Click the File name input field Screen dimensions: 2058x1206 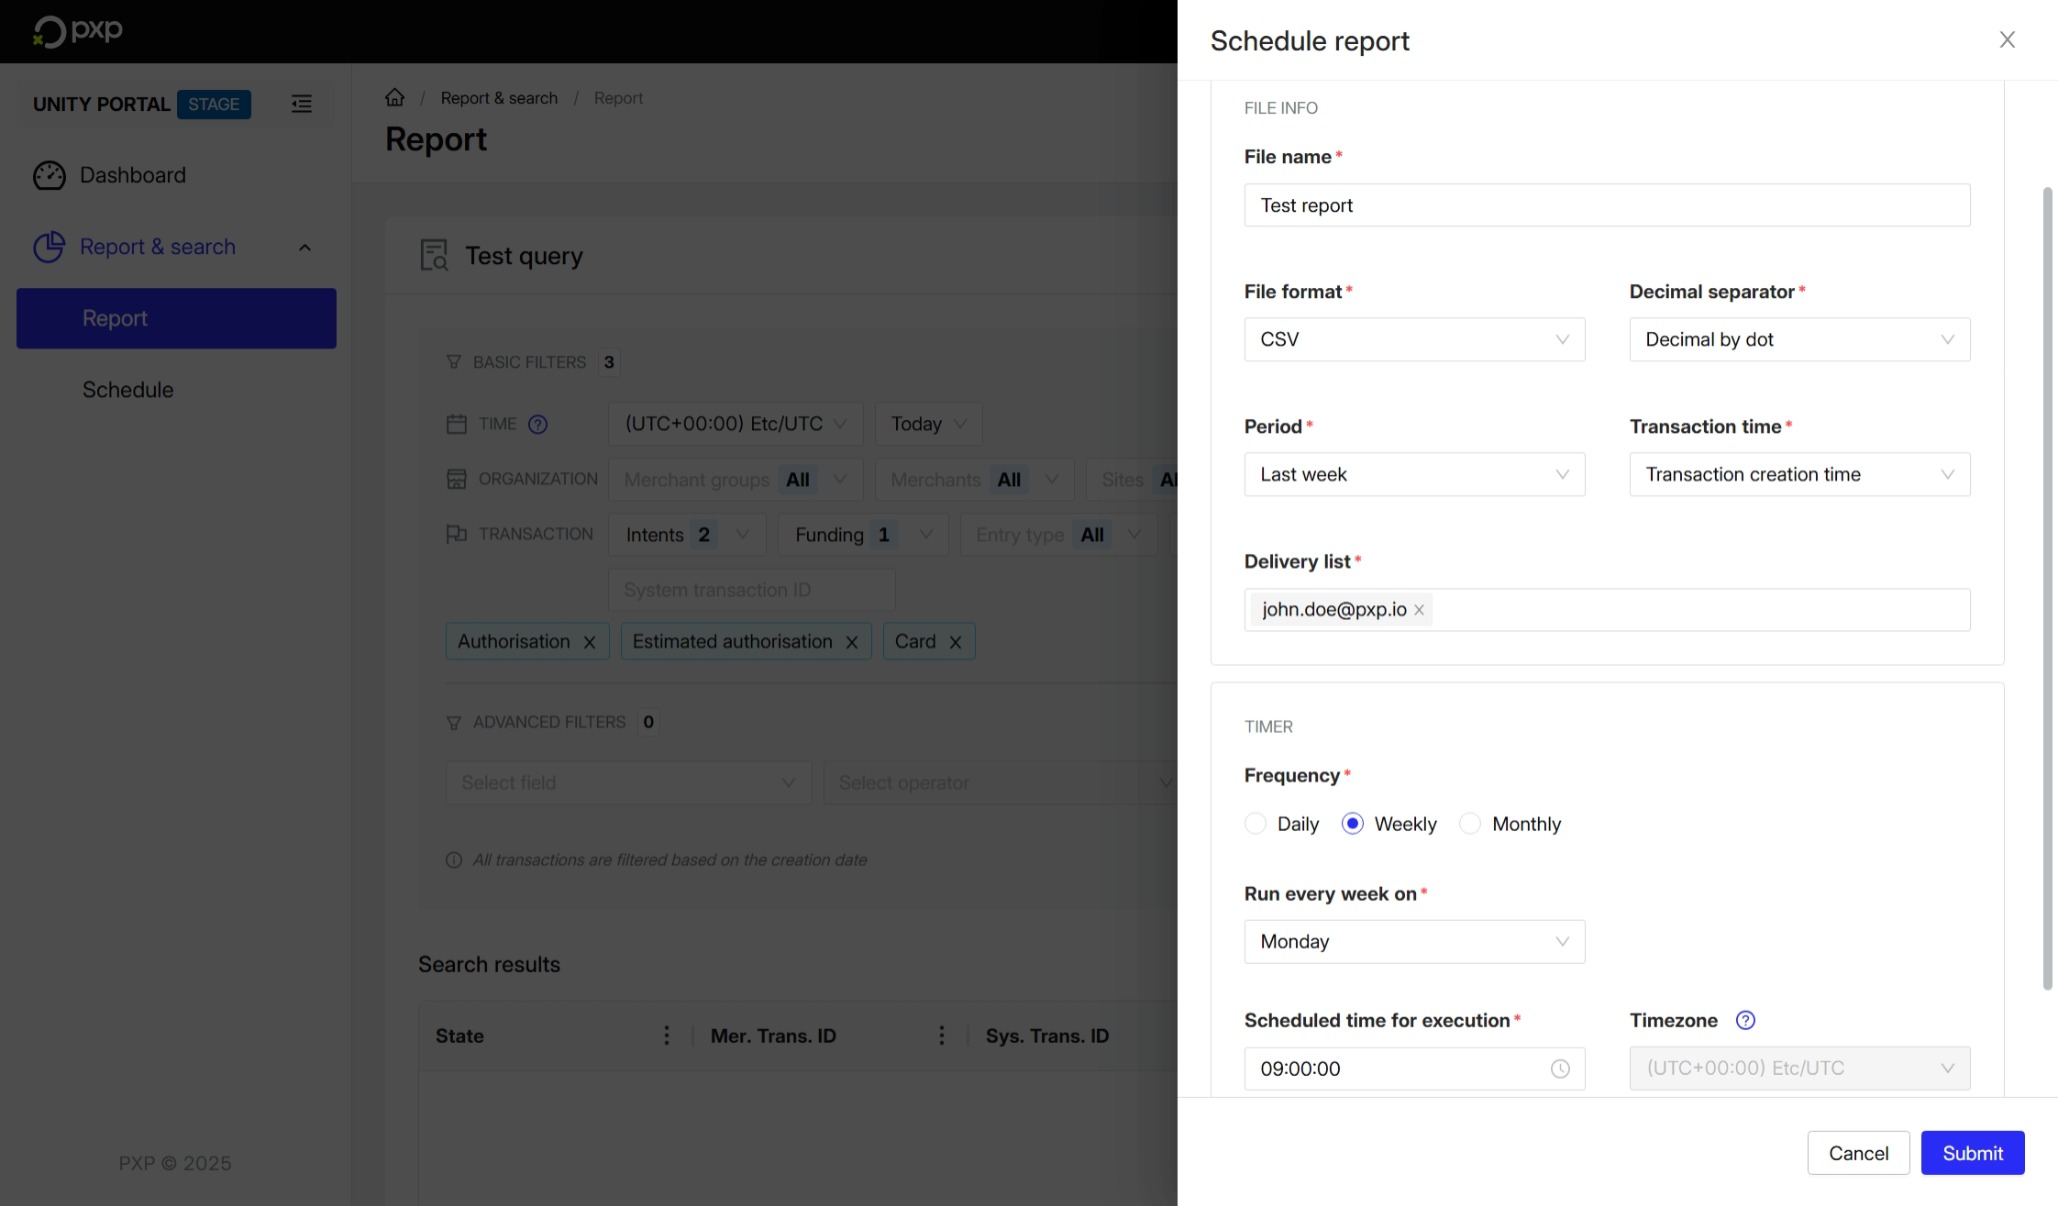[1606, 205]
